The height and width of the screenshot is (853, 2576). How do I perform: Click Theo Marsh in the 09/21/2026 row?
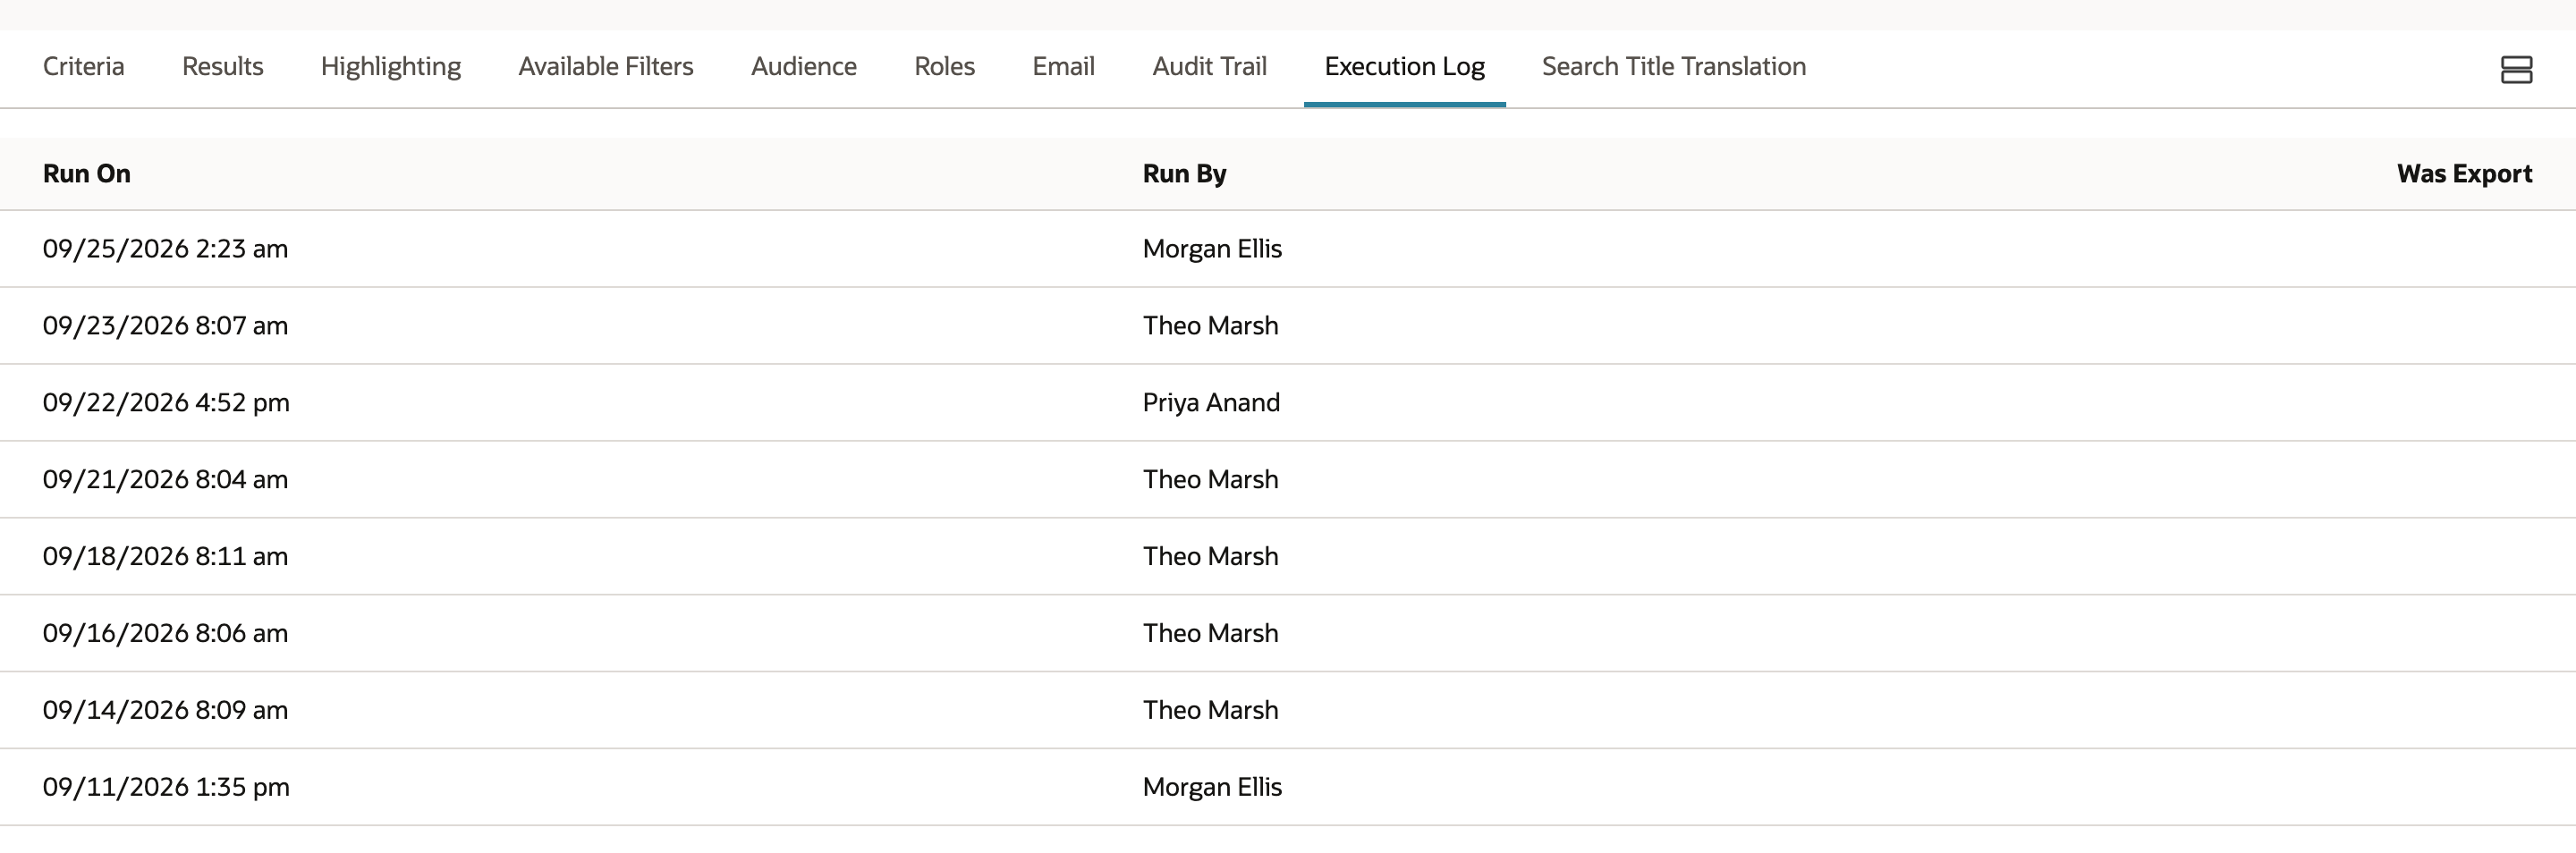click(x=1210, y=480)
